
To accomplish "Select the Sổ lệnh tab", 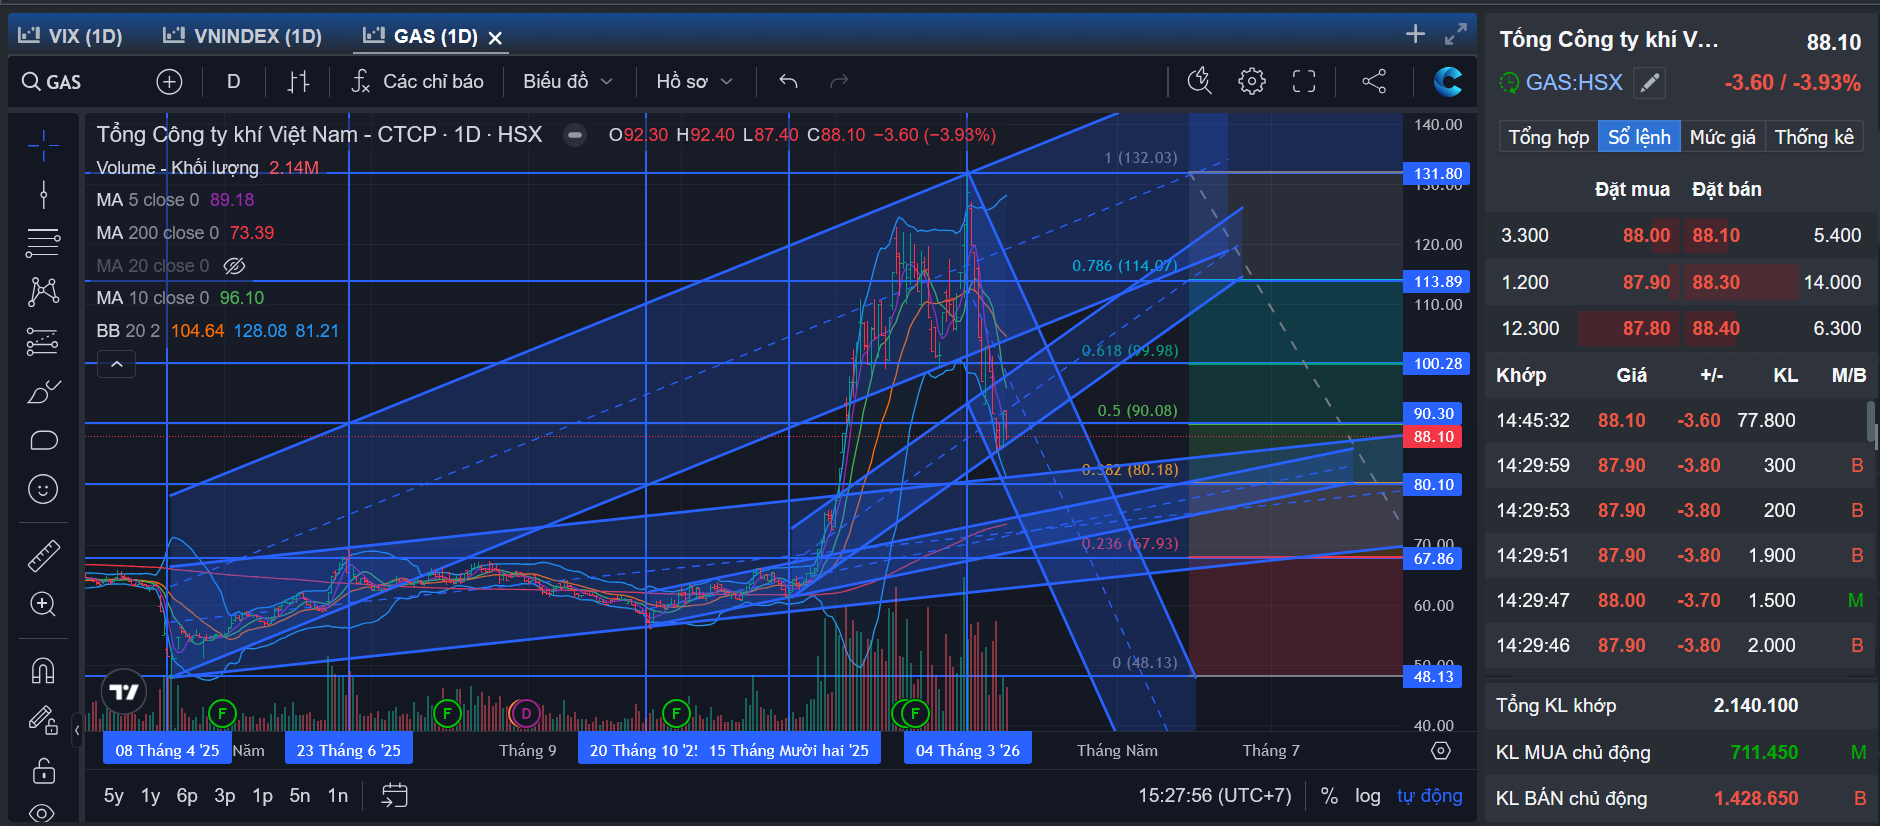I will coord(1639,137).
